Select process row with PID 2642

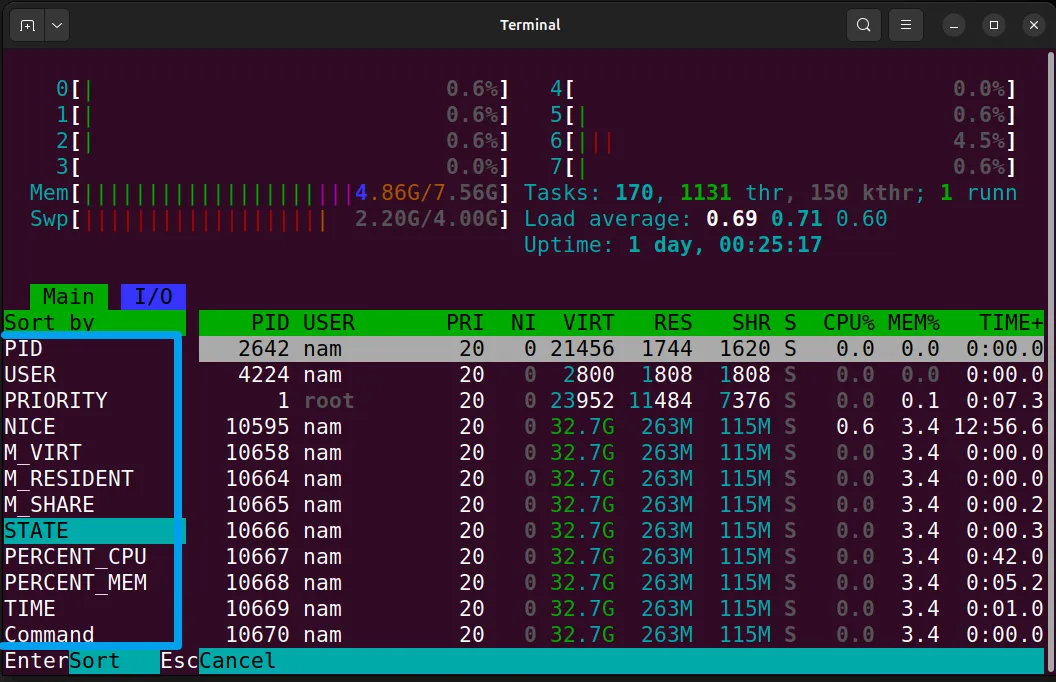621,349
